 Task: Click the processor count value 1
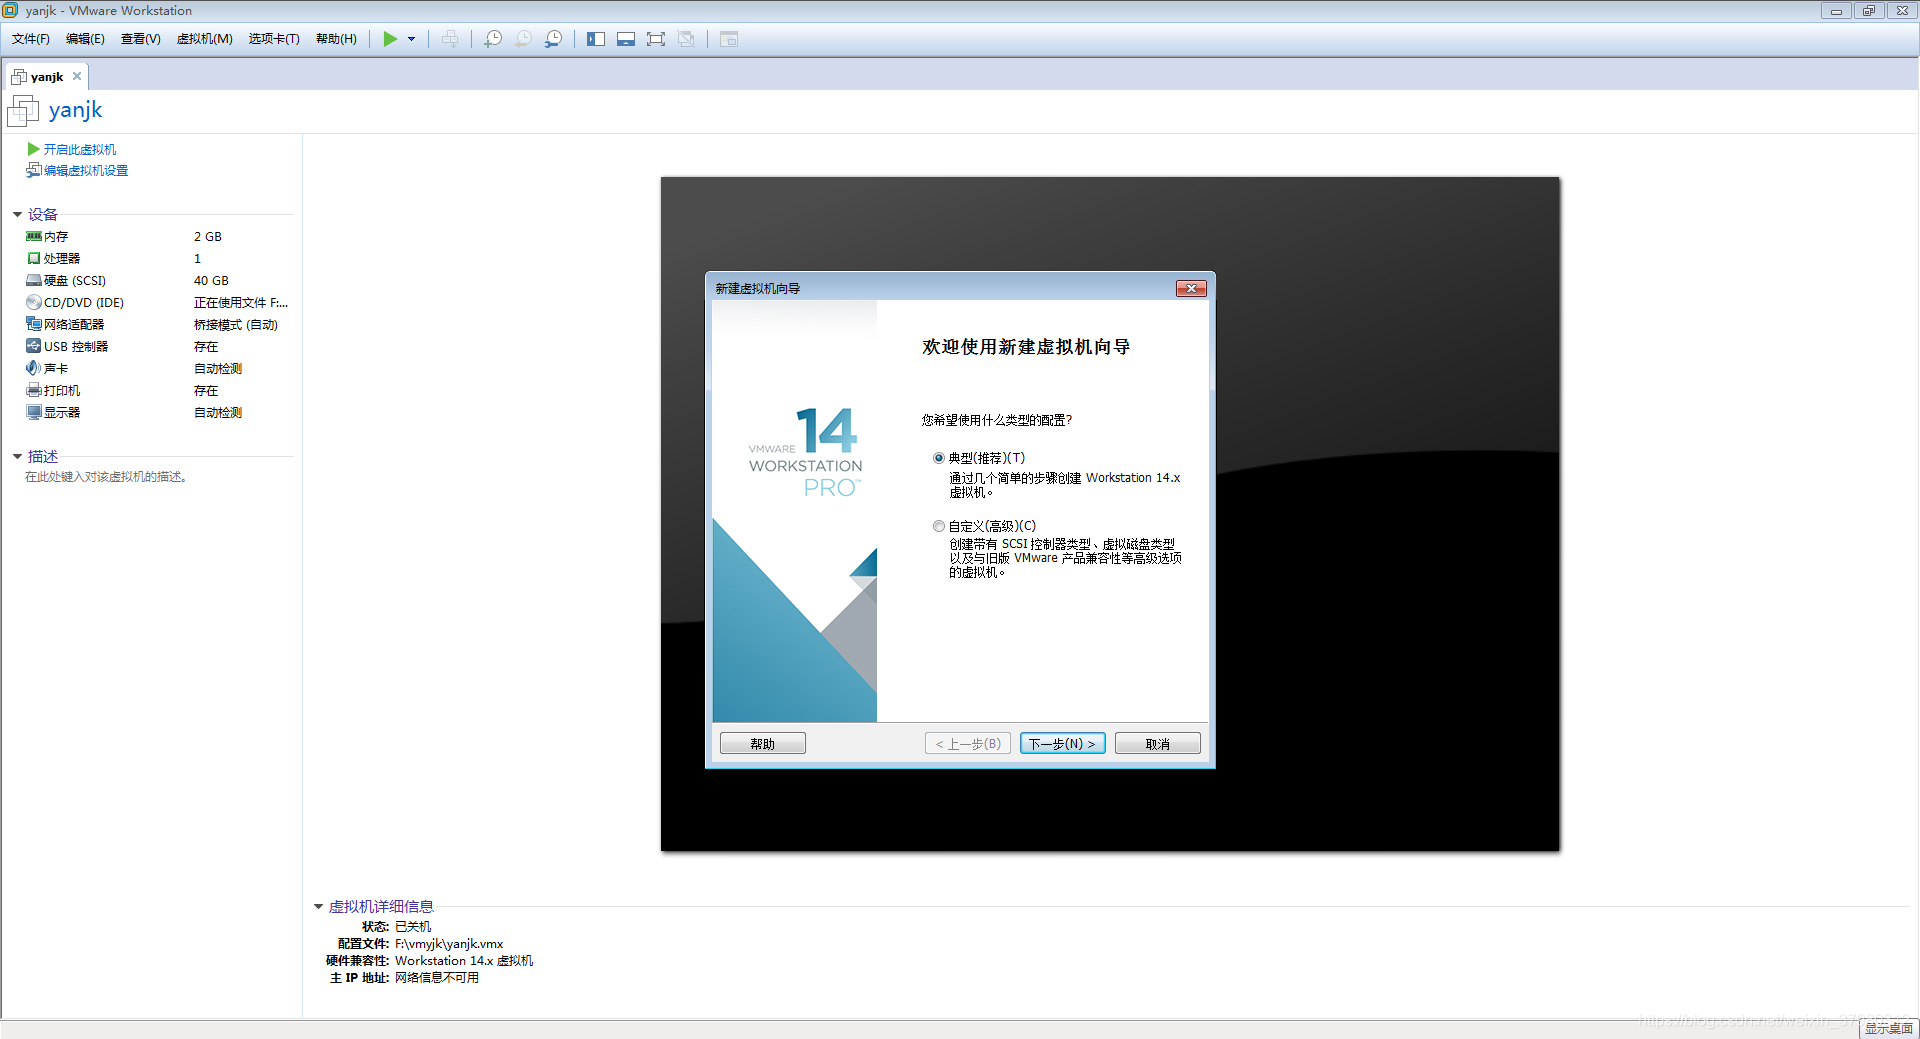coord(197,259)
